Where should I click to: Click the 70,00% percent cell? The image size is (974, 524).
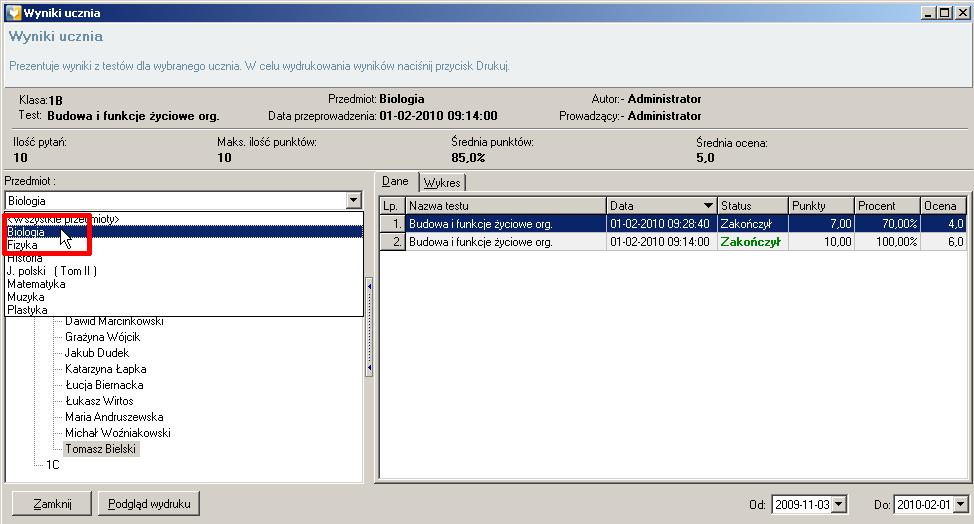point(888,224)
